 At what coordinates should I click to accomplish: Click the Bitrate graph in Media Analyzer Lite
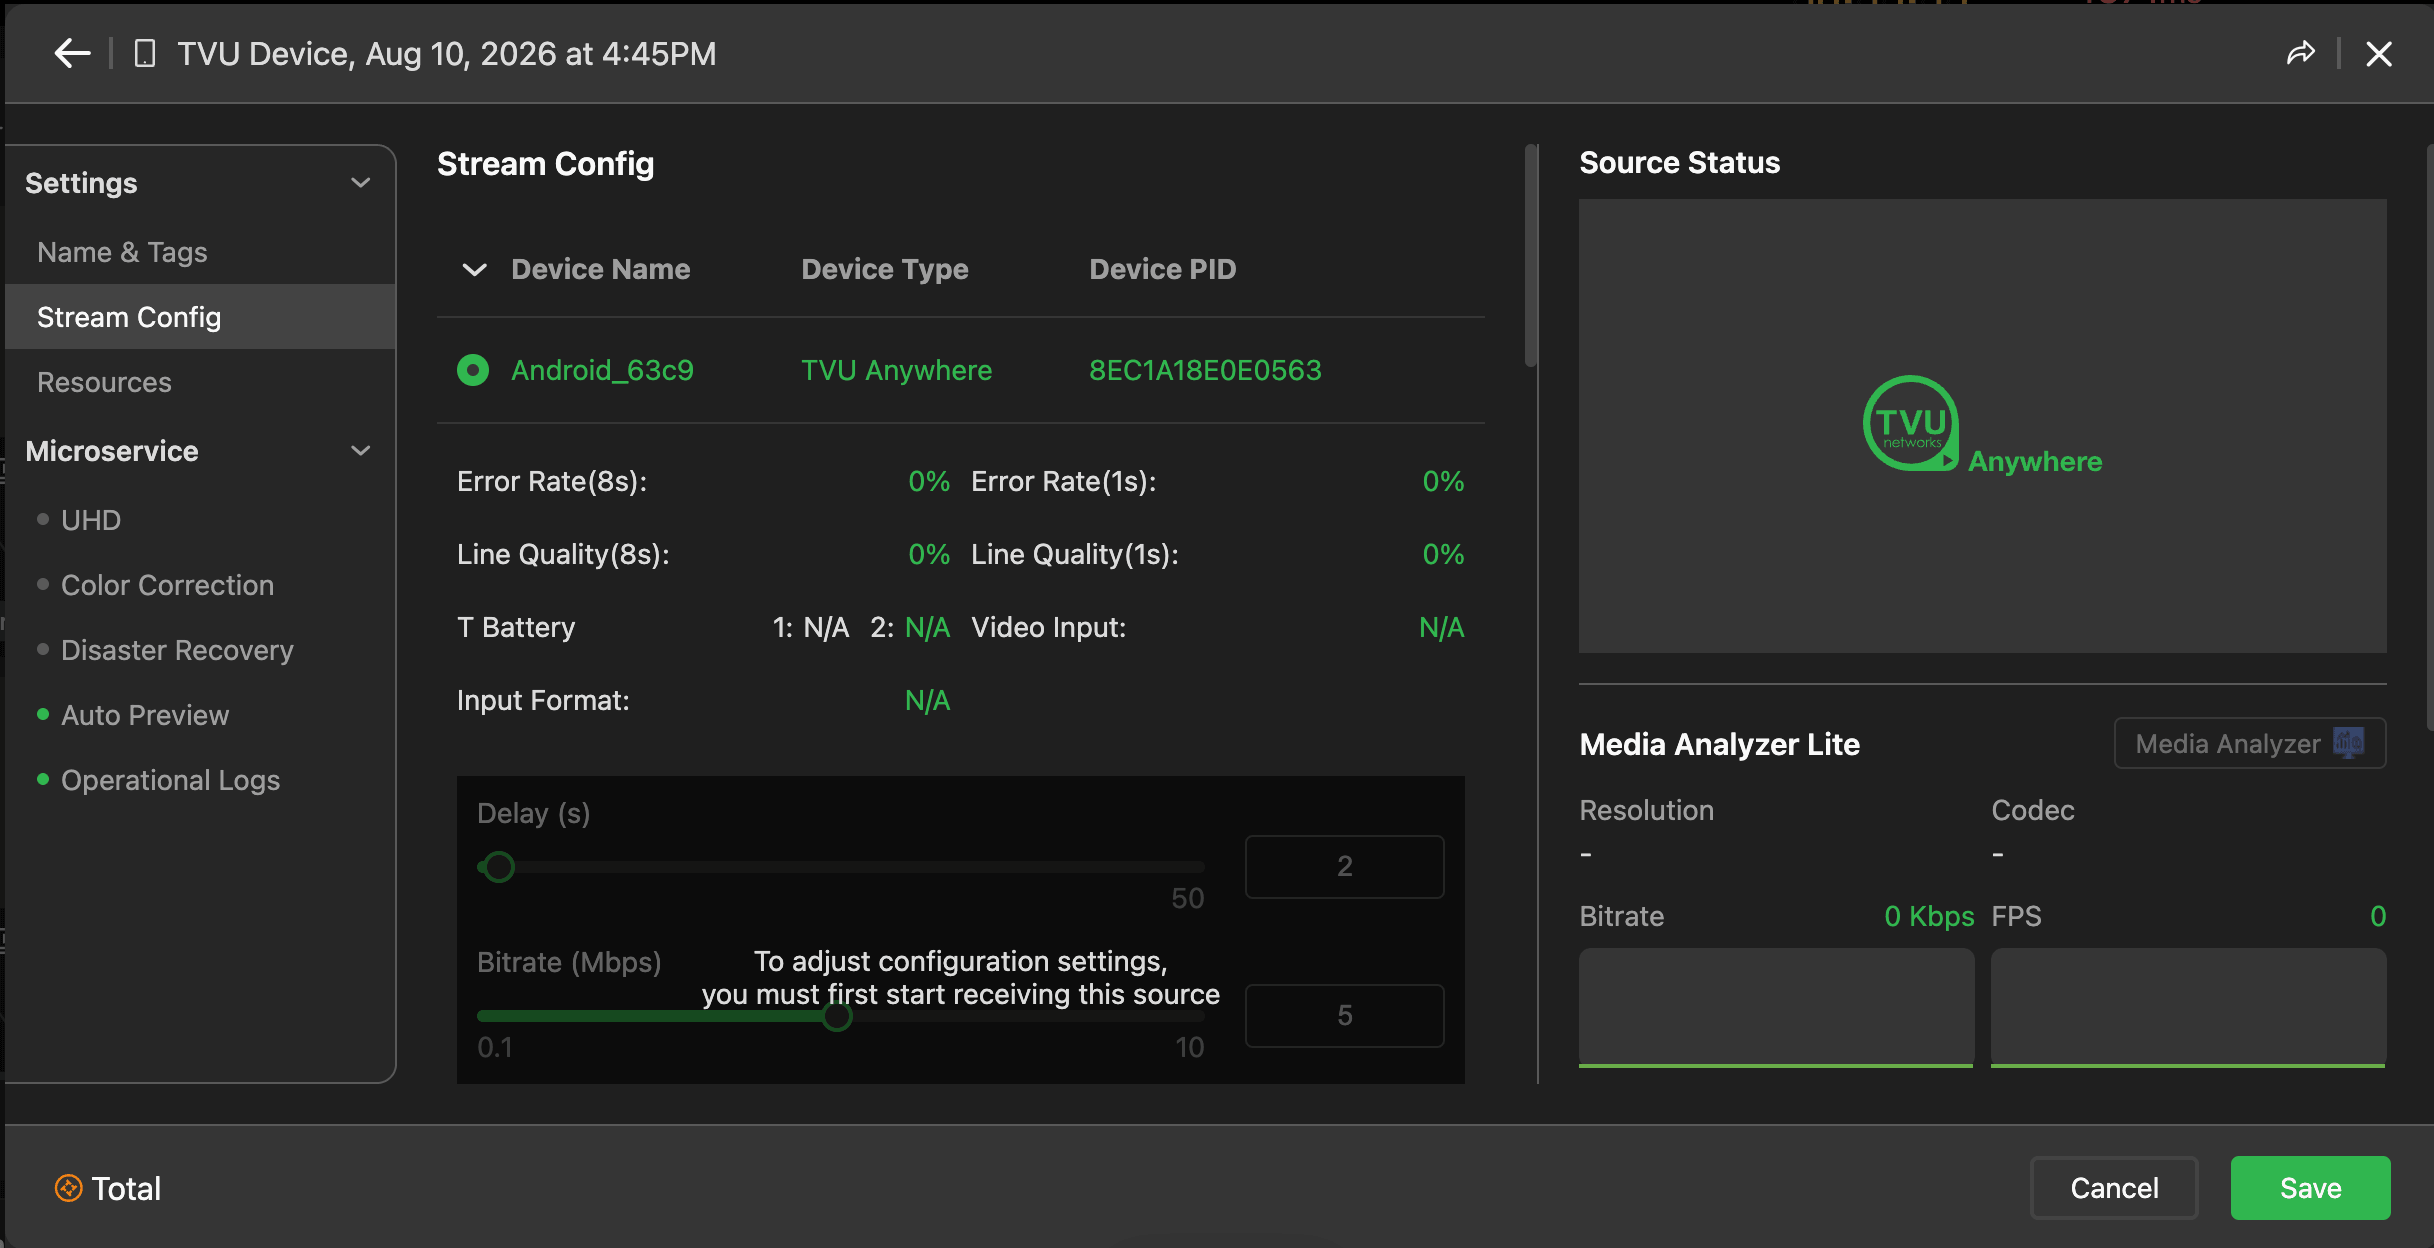click(1776, 1007)
